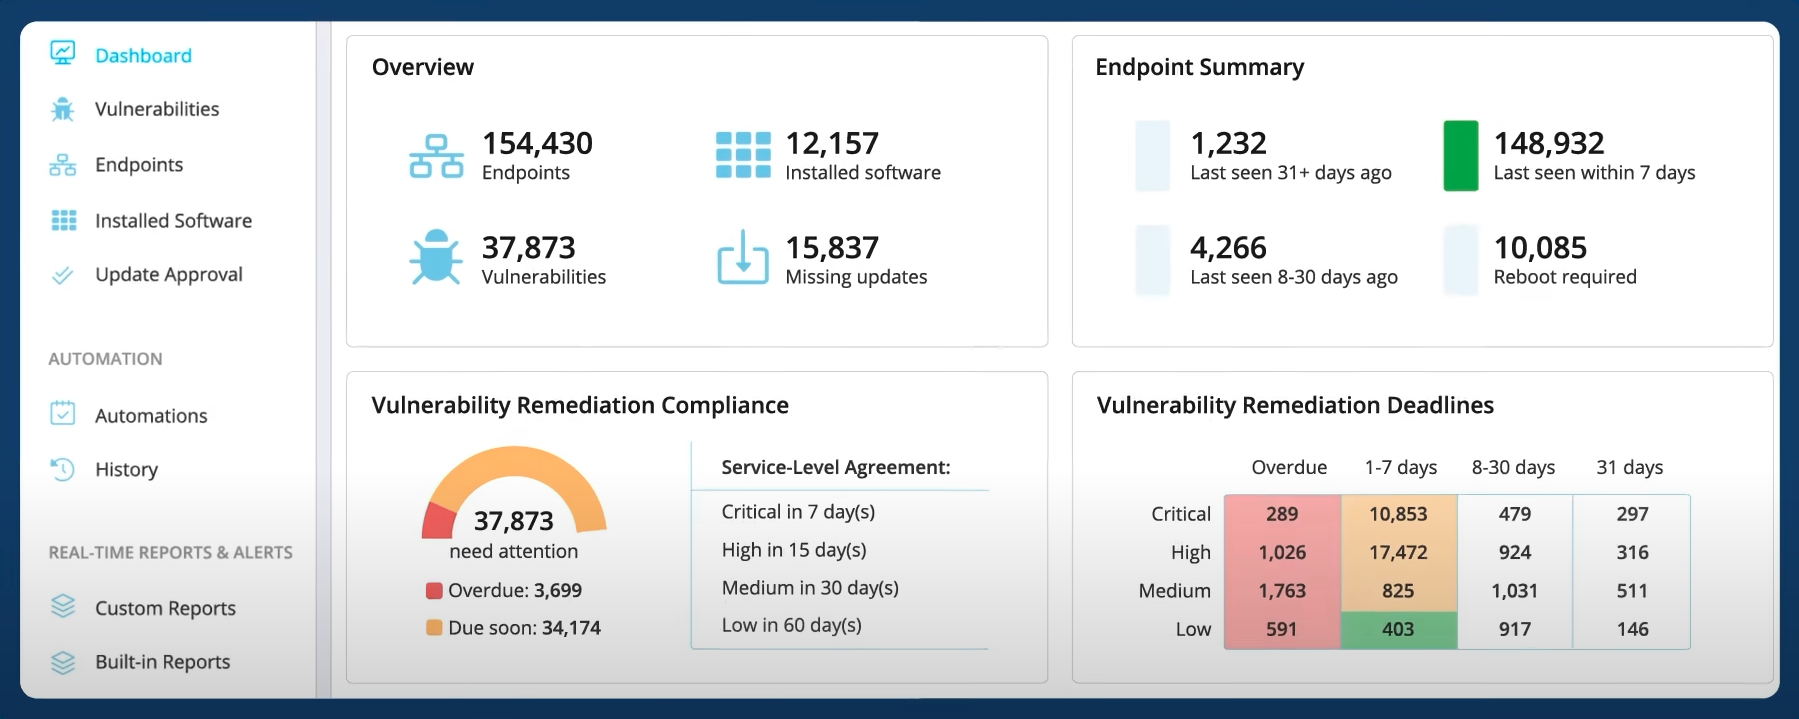
Task: Click the Endpoints network icon in sidebar
Action: point(63,165)
